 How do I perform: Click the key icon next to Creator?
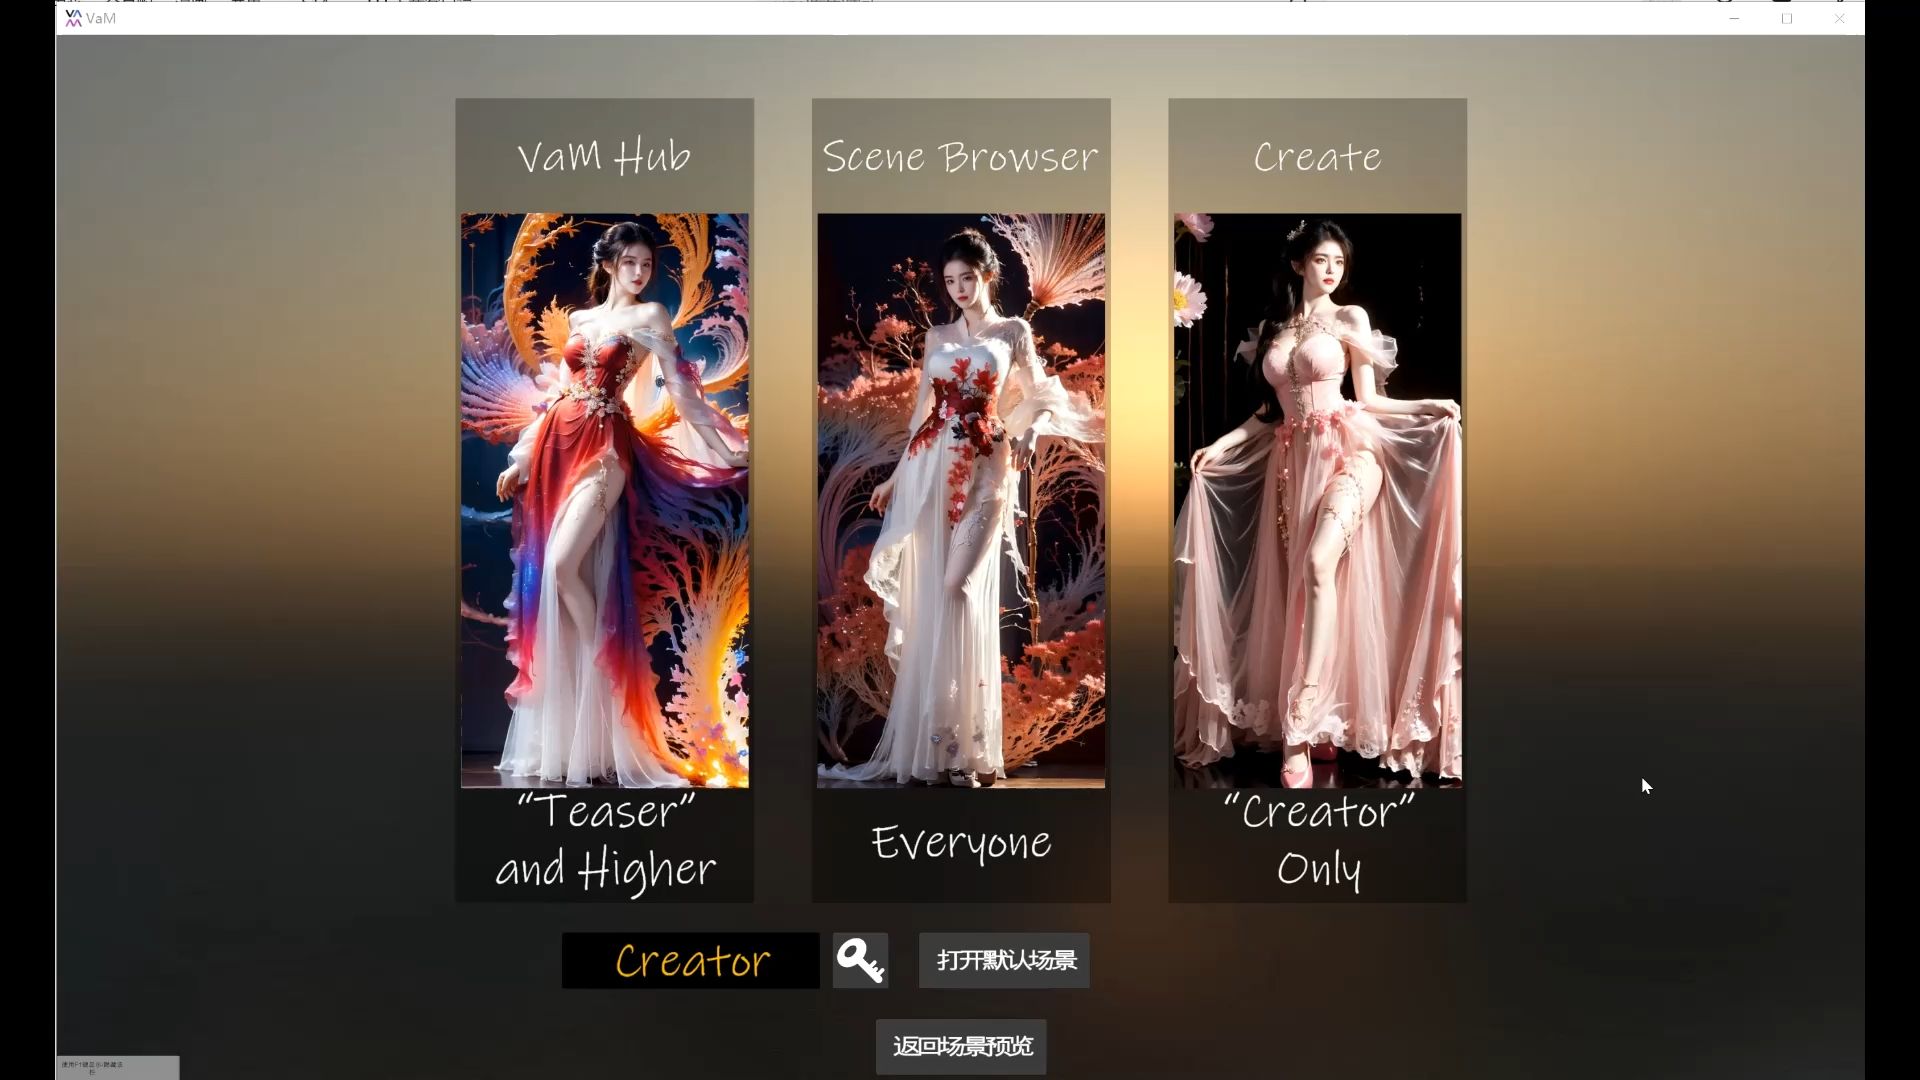(x=860, y=961)
